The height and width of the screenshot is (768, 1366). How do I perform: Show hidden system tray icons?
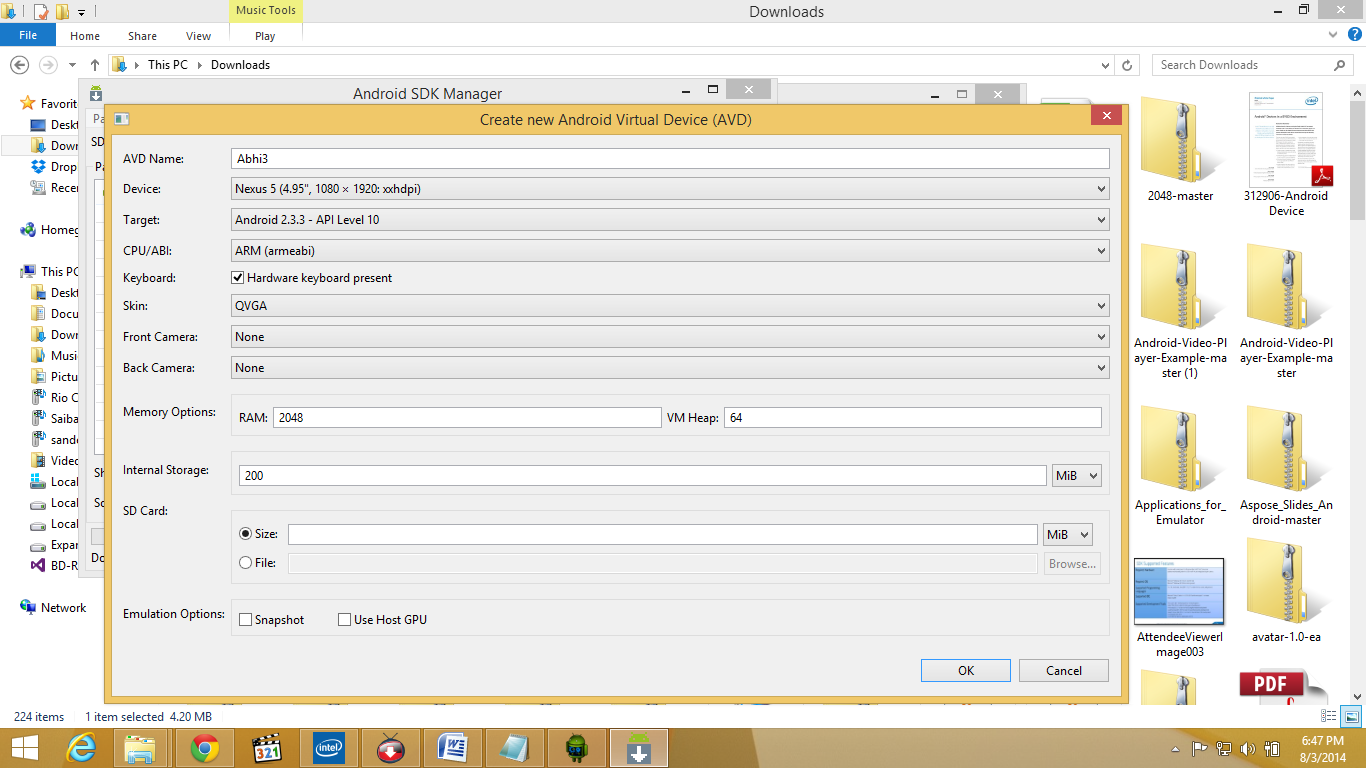pyautogui.click(x=1176, y=748)
